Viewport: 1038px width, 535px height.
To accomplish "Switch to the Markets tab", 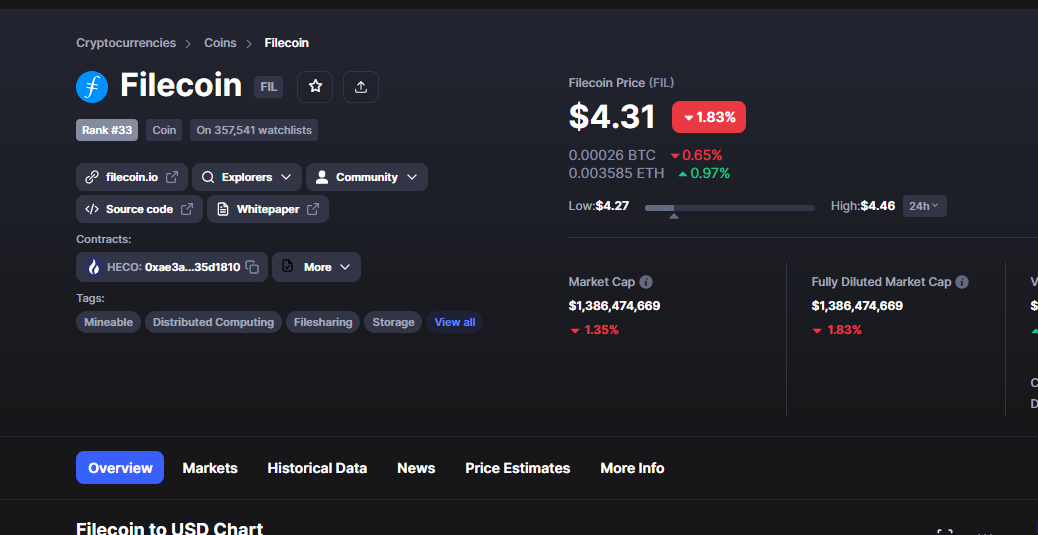I will point(210,468).
